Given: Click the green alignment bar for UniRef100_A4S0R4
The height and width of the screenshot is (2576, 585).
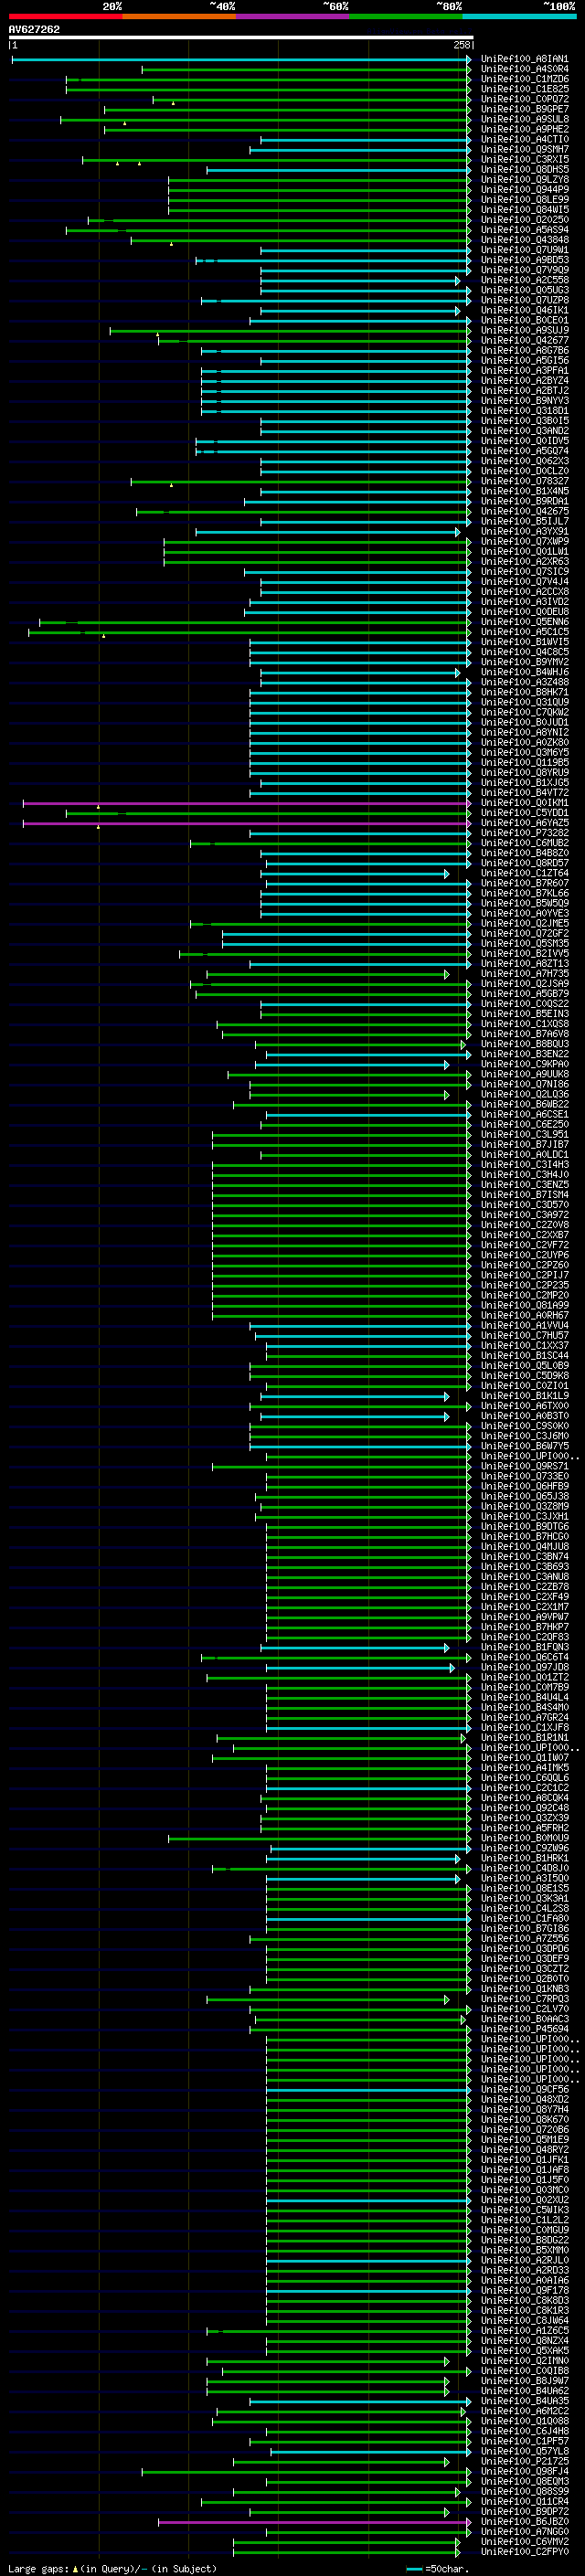Looking at the screenshot, I should coord(306,70).
